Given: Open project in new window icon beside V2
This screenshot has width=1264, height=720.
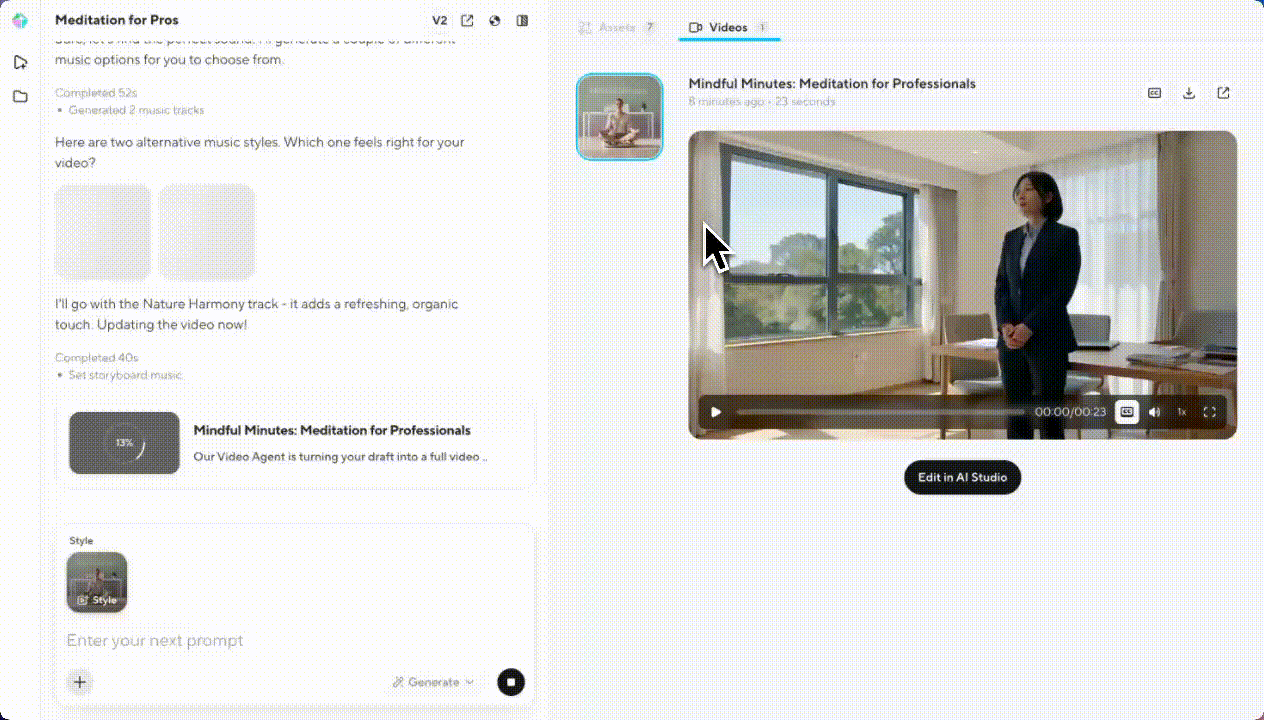Looking at the screenshot, I should coord(467,21).
